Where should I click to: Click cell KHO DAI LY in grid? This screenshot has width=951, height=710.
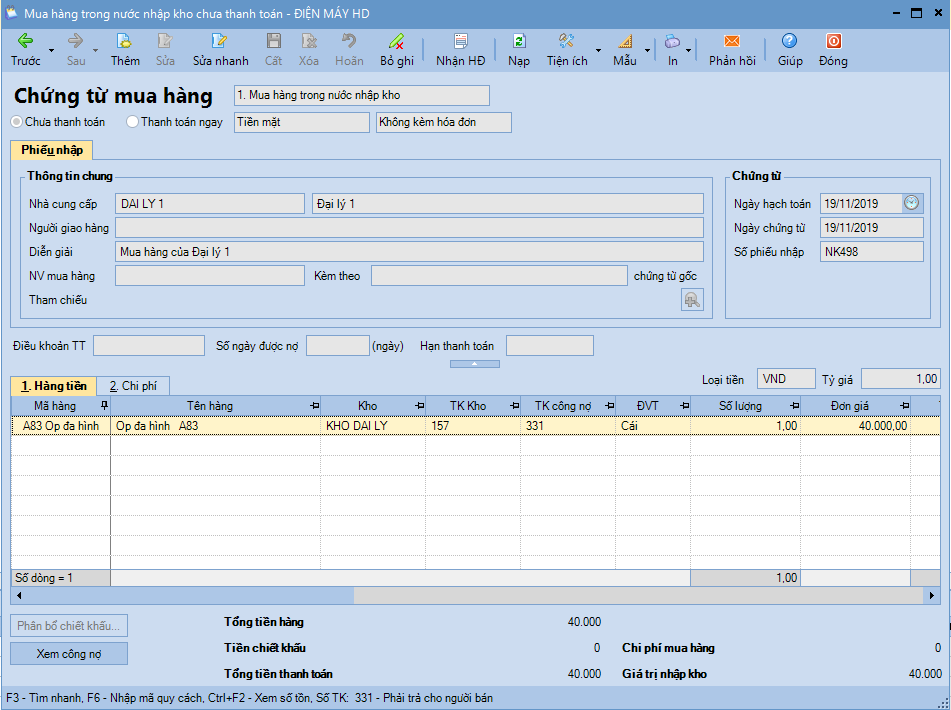click(373, 426)
